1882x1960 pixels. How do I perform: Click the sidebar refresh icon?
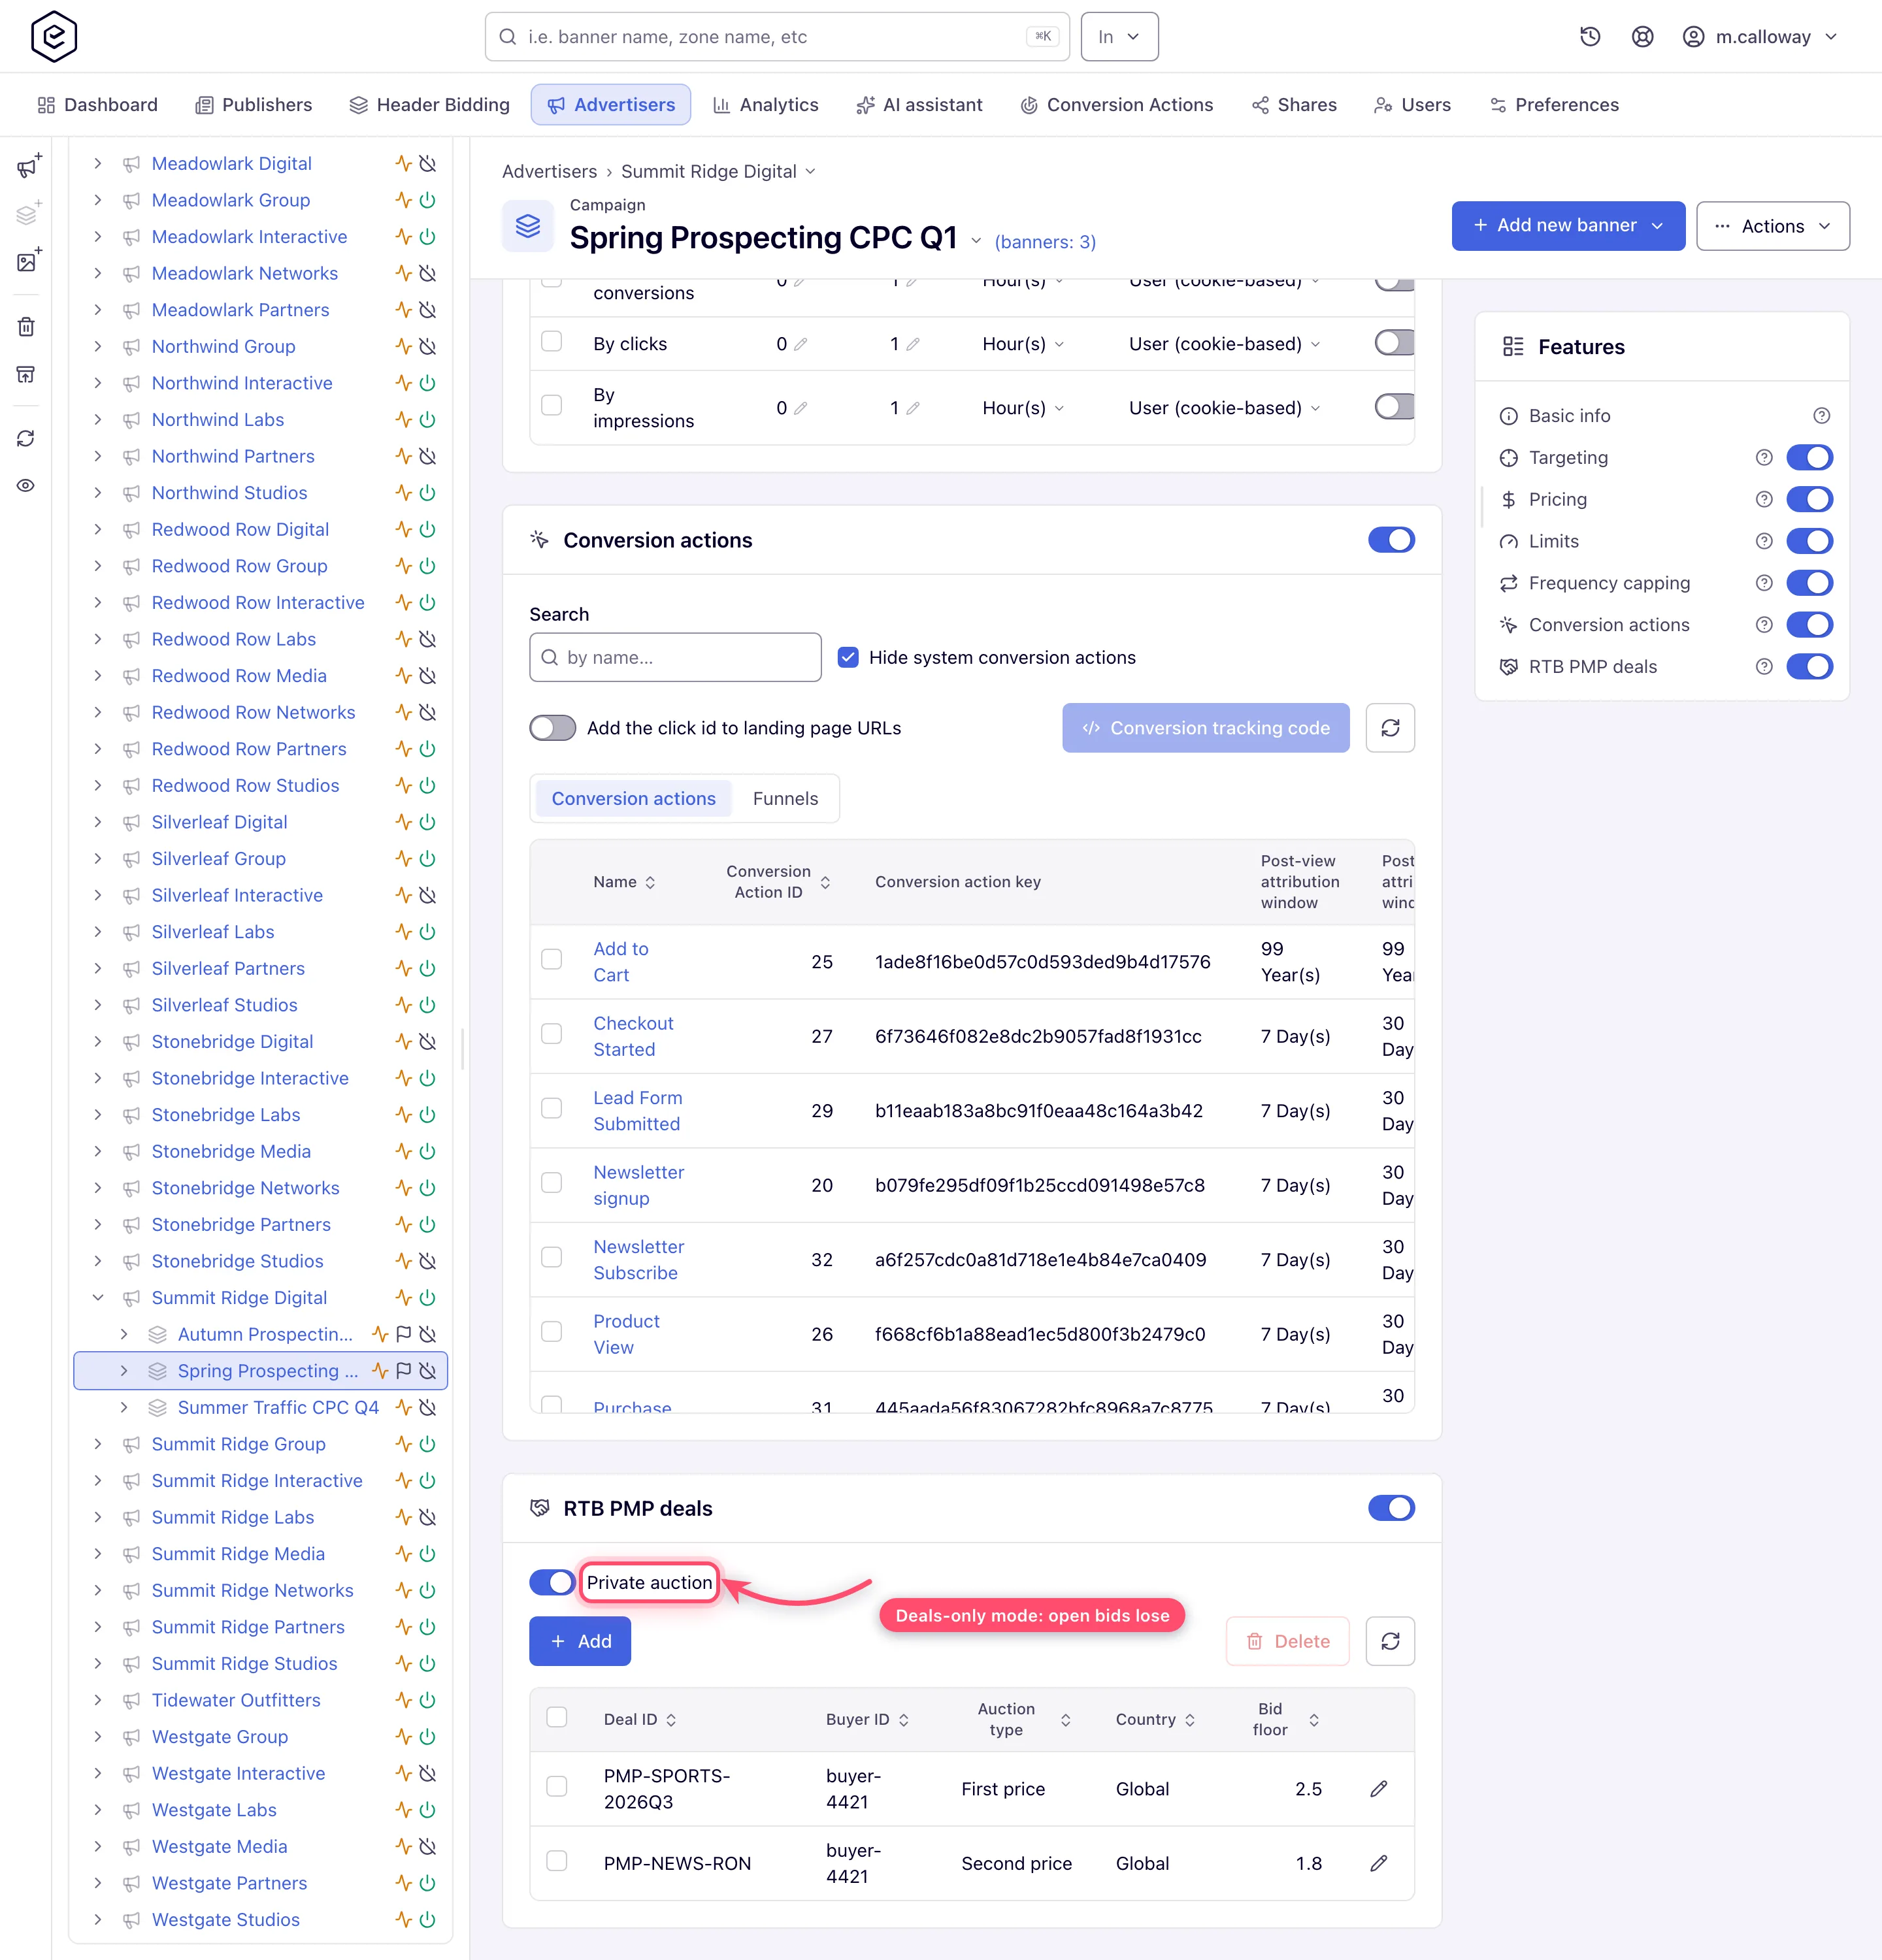point(26,439)
